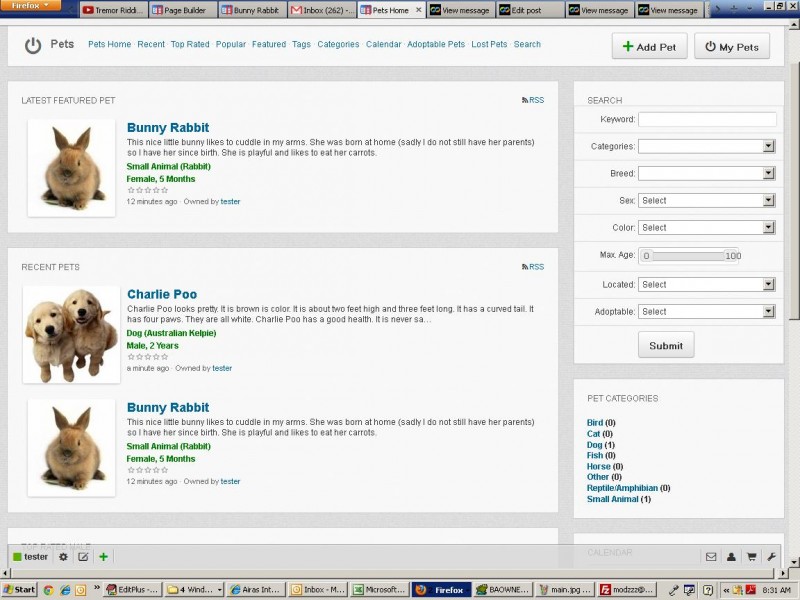The height and width of the screenshot is (600, 800).
Task: Open the Sex Select dropdown
Action: tap(707, 201)
